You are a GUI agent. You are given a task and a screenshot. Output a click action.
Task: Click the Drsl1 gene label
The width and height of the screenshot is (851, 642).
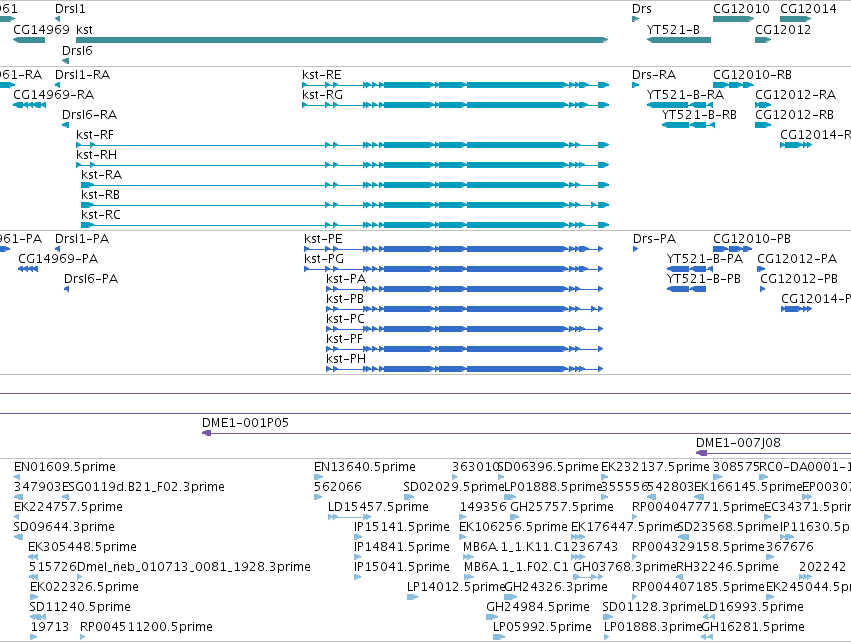point(70,9)
